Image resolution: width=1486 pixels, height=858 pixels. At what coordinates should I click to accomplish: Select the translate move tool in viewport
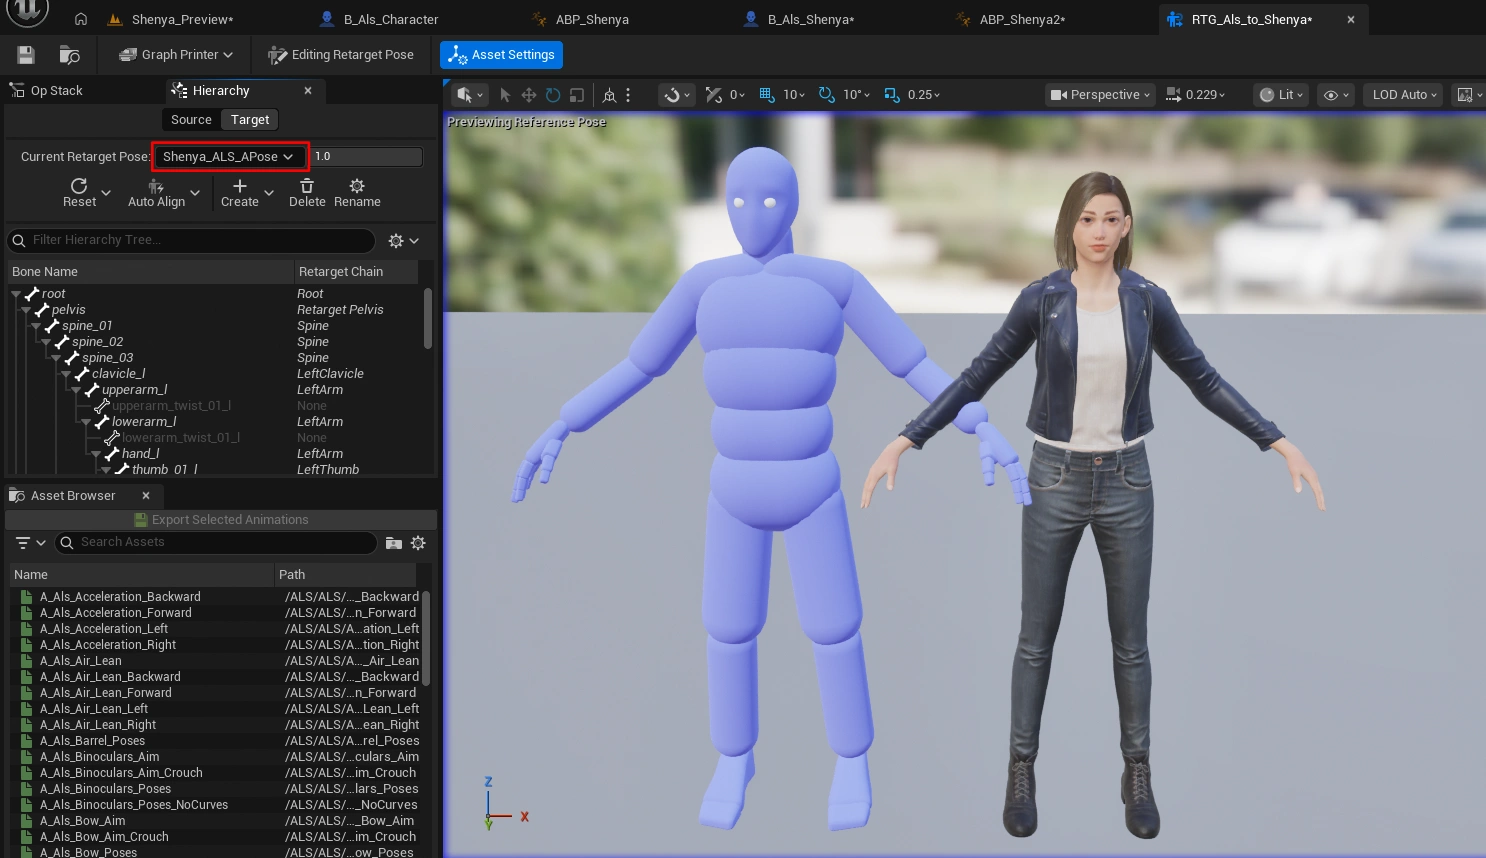[x=529, y=95]
